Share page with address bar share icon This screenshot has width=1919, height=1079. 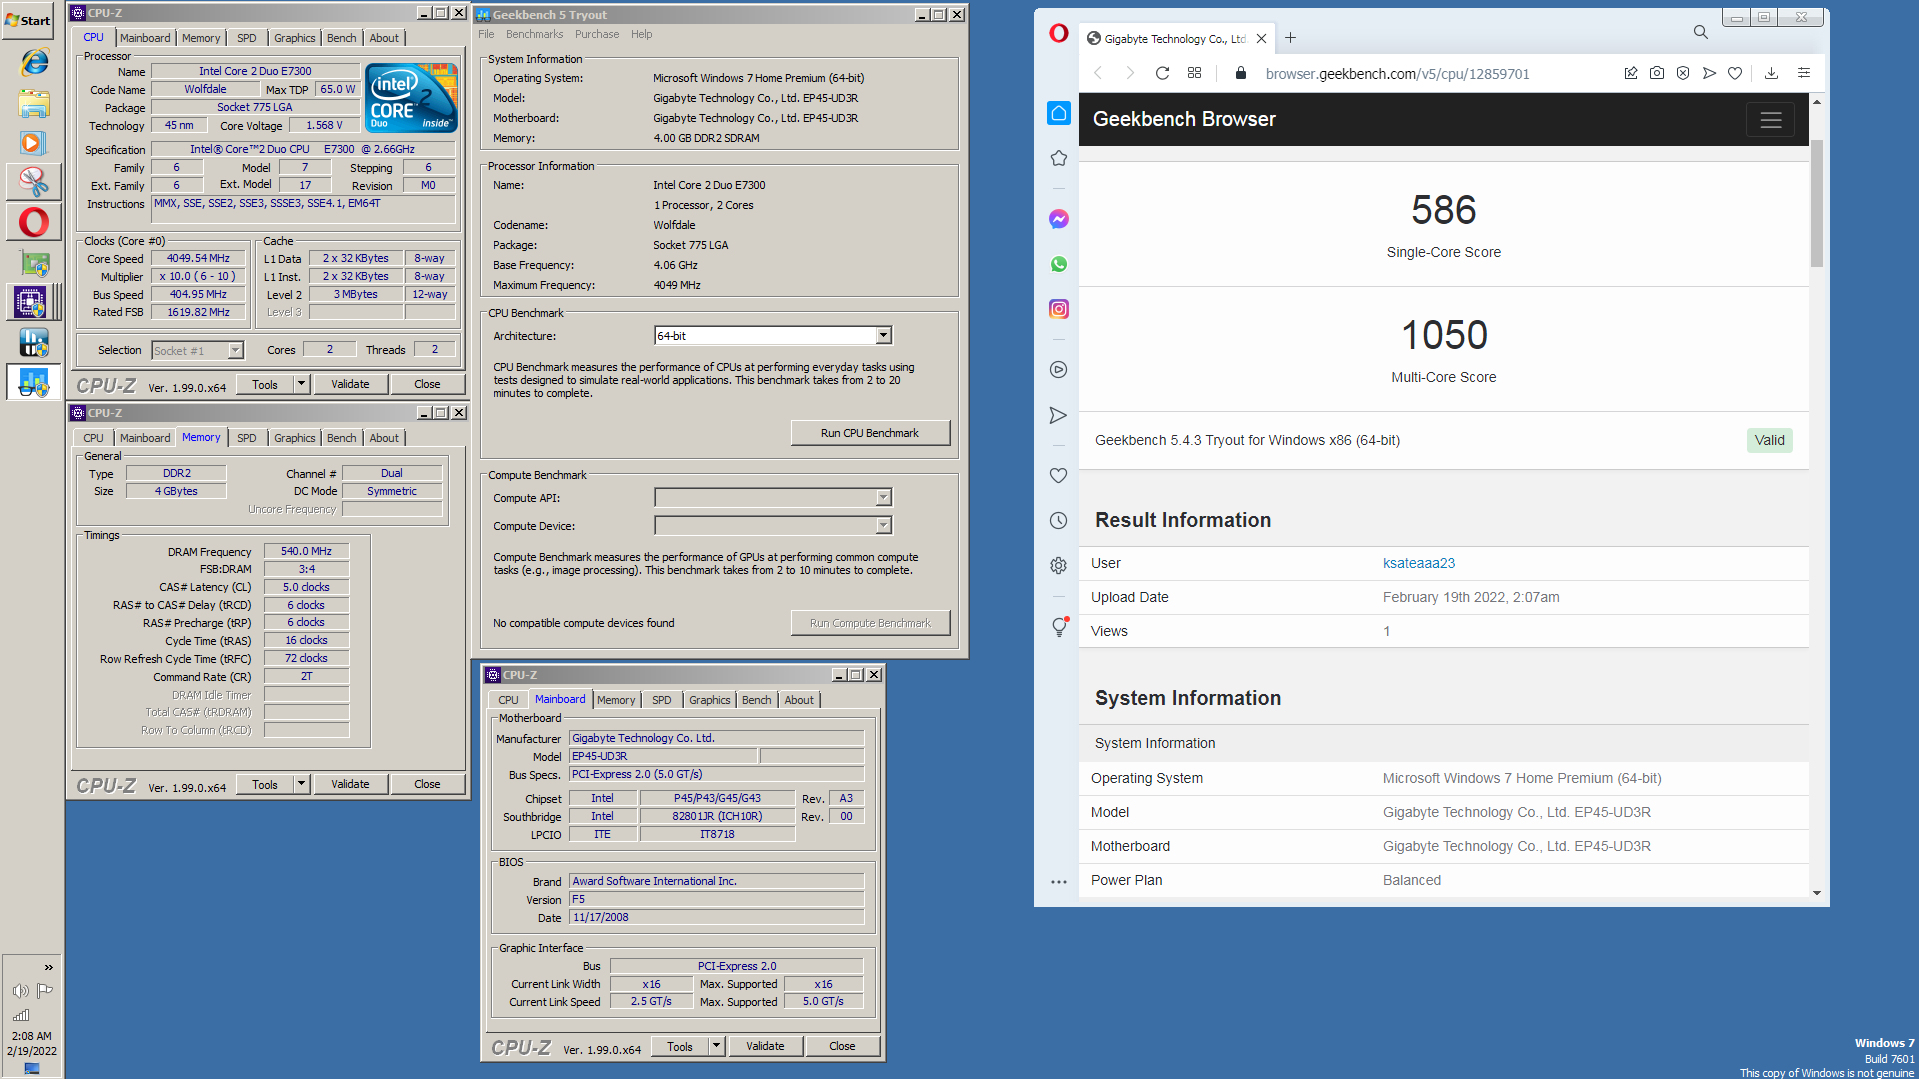(1630, 73)
